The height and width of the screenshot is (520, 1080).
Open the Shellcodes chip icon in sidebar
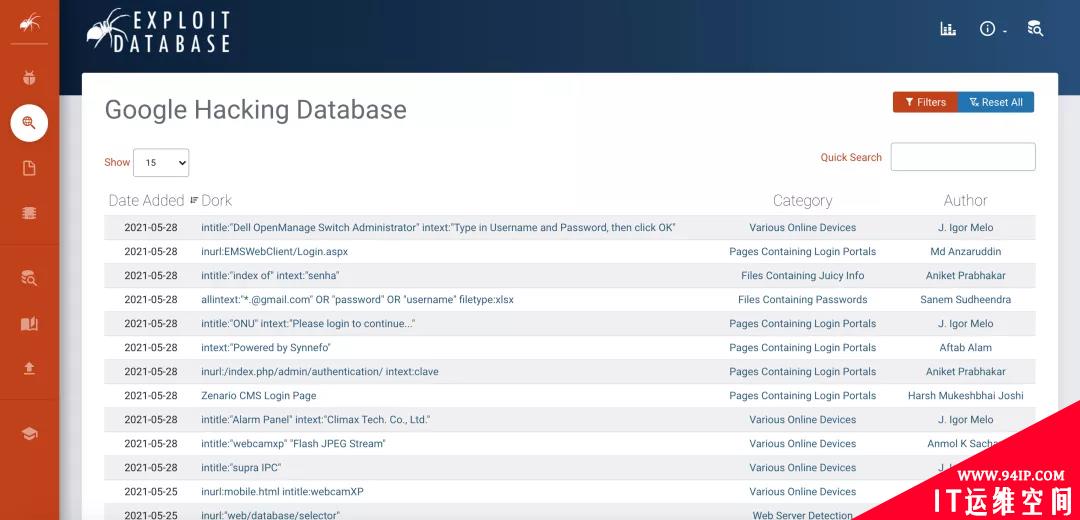pyautogui.click(x=29, y=214)
